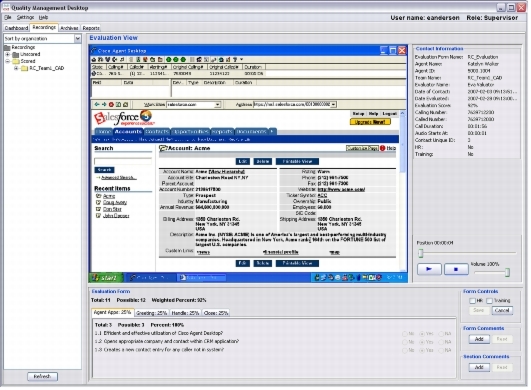Click the Refresh button below recordings tree

pyautogui.click(x=42, y=376)
